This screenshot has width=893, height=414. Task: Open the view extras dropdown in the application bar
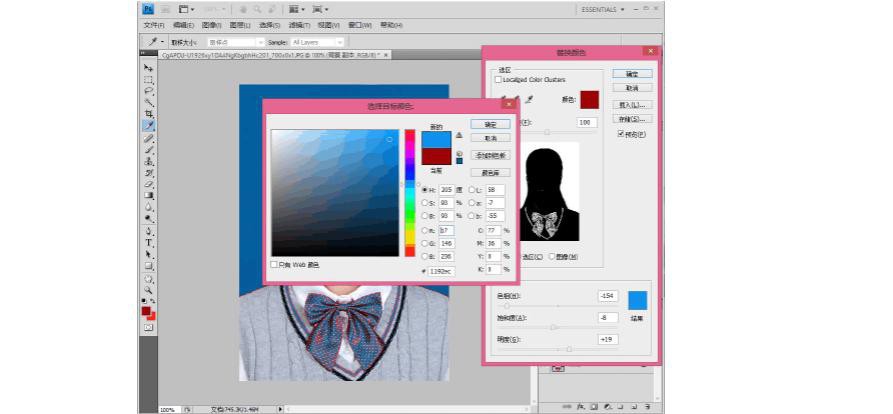pos(187,10)
